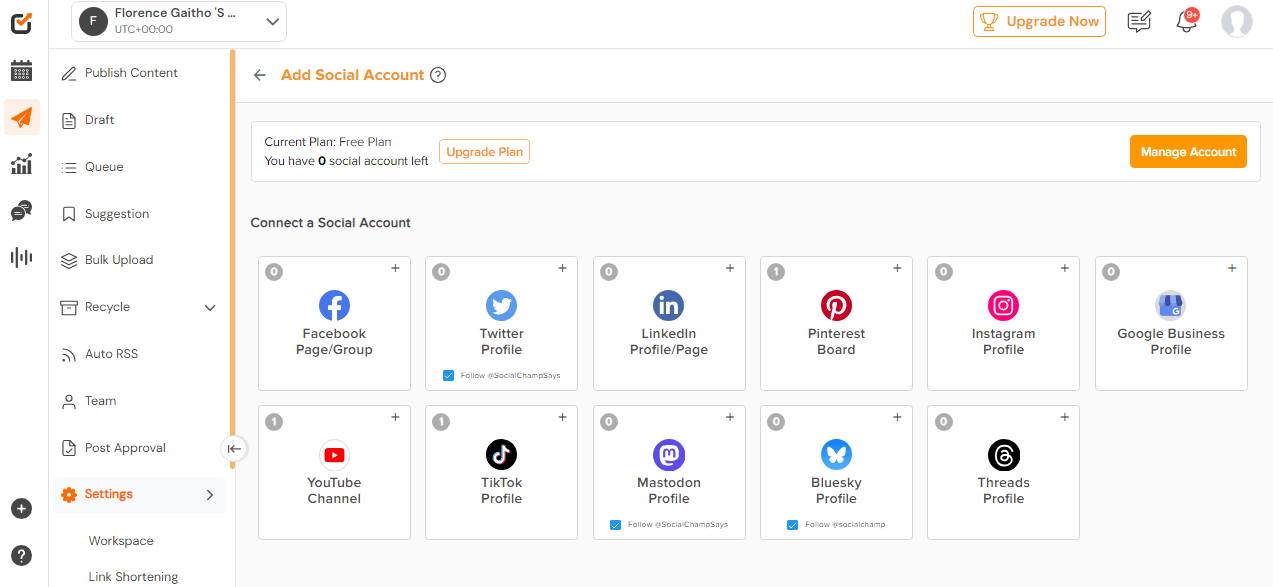
Task: Click plus on Instagram Profile card
Action: click(1064, 268)
